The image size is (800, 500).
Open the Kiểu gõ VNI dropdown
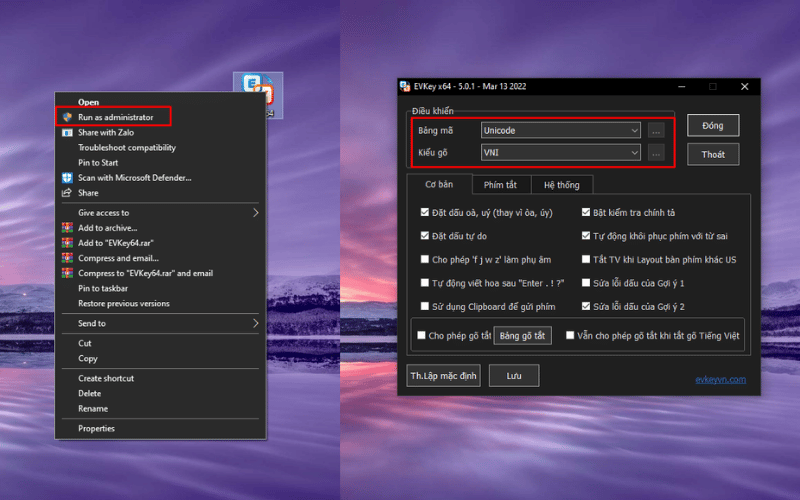(x=561, y=153)
